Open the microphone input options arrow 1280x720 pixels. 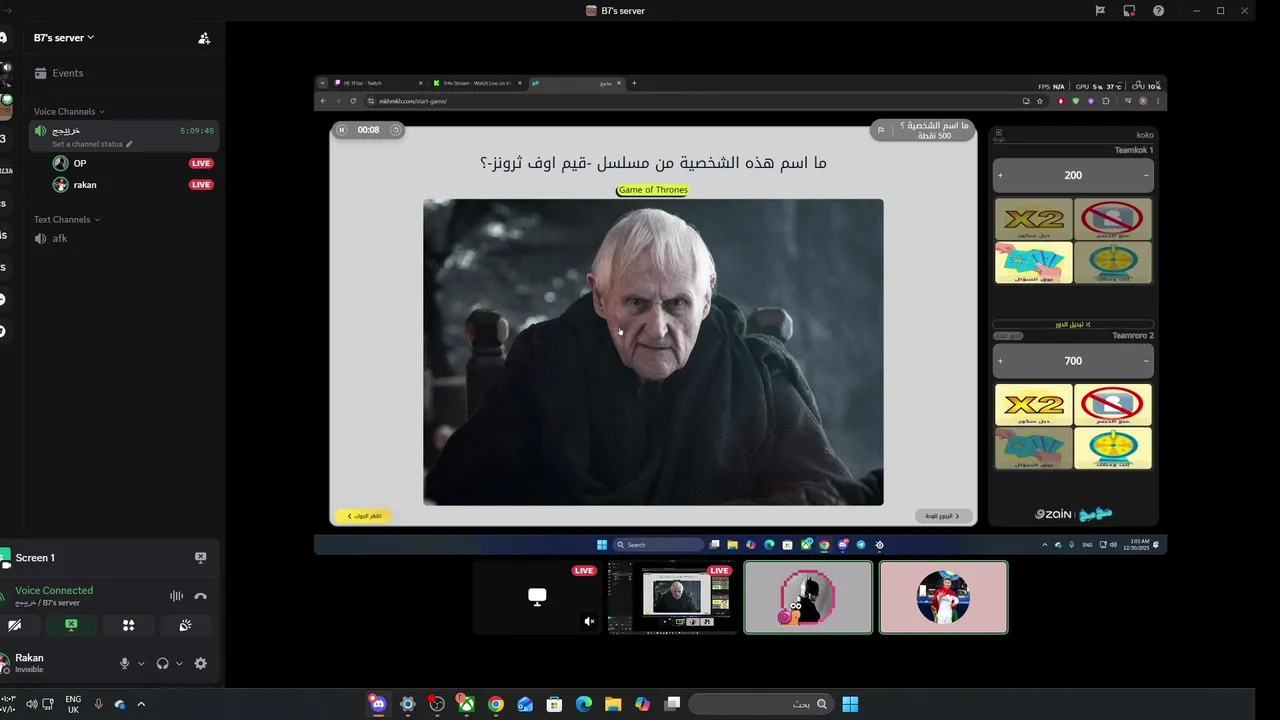pos(141,664)
